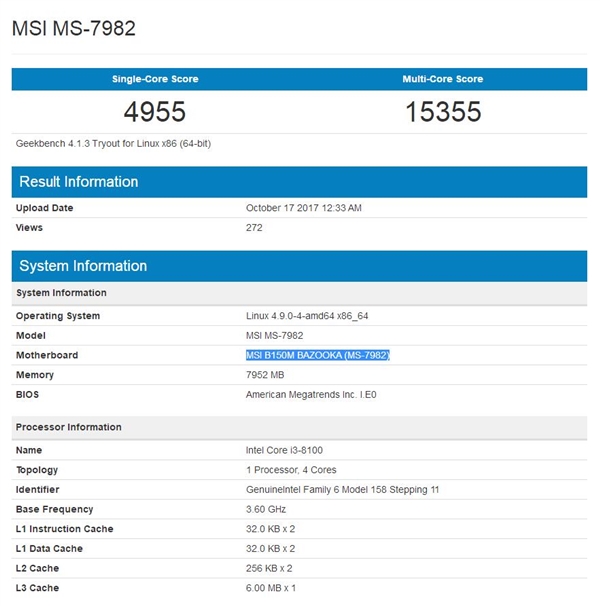Viewport: 600px width, 606px height.
Task: Click the Linux 4.9.0-4-amd64 x86_64 value
Action: pyautogui.click(x=307, y=316)
